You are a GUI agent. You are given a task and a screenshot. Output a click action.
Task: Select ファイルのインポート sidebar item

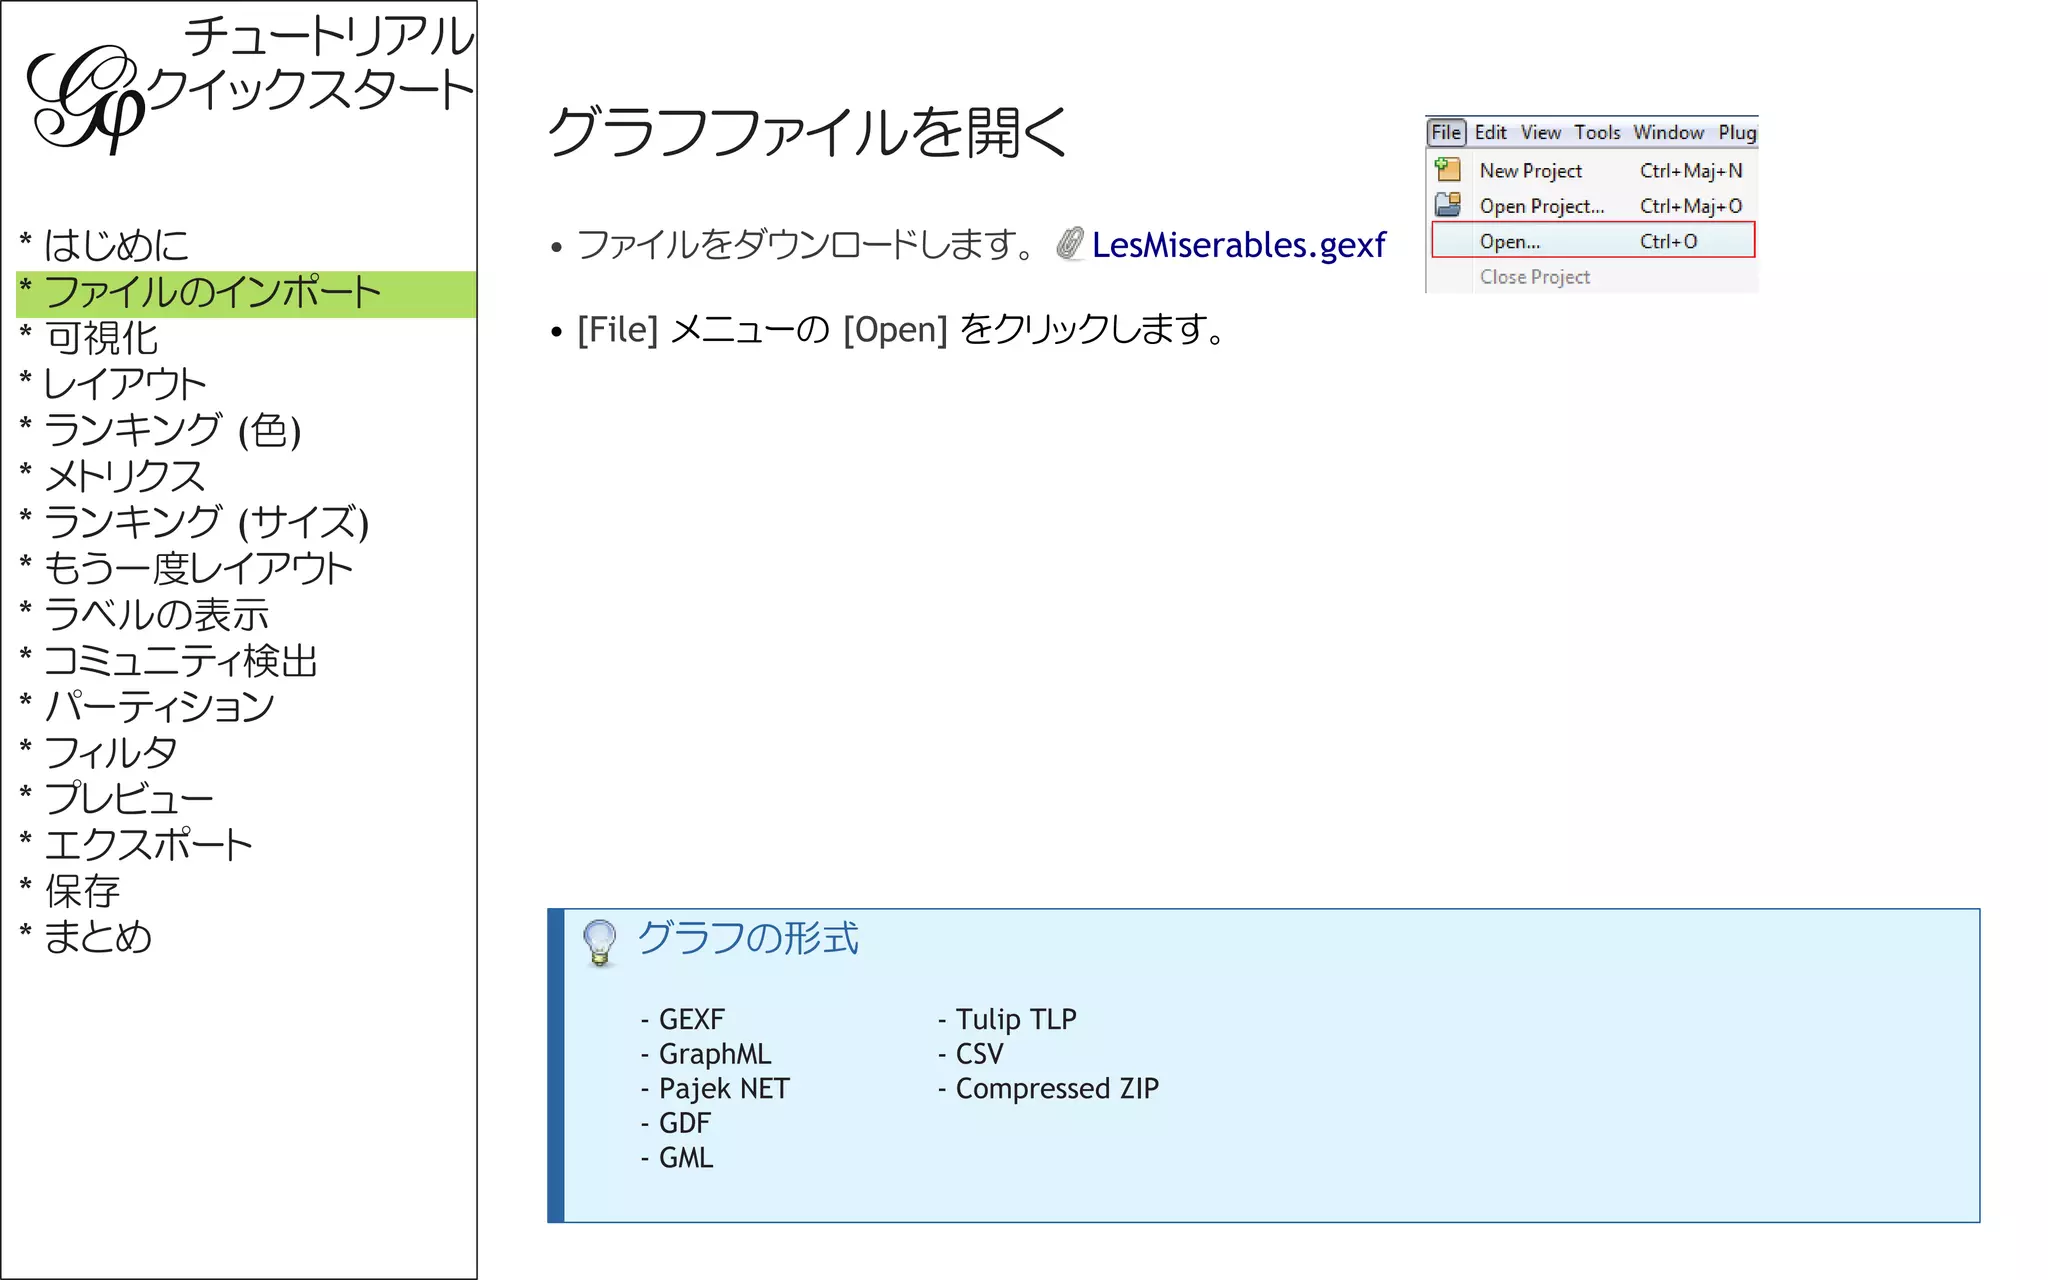pos(212,293)
